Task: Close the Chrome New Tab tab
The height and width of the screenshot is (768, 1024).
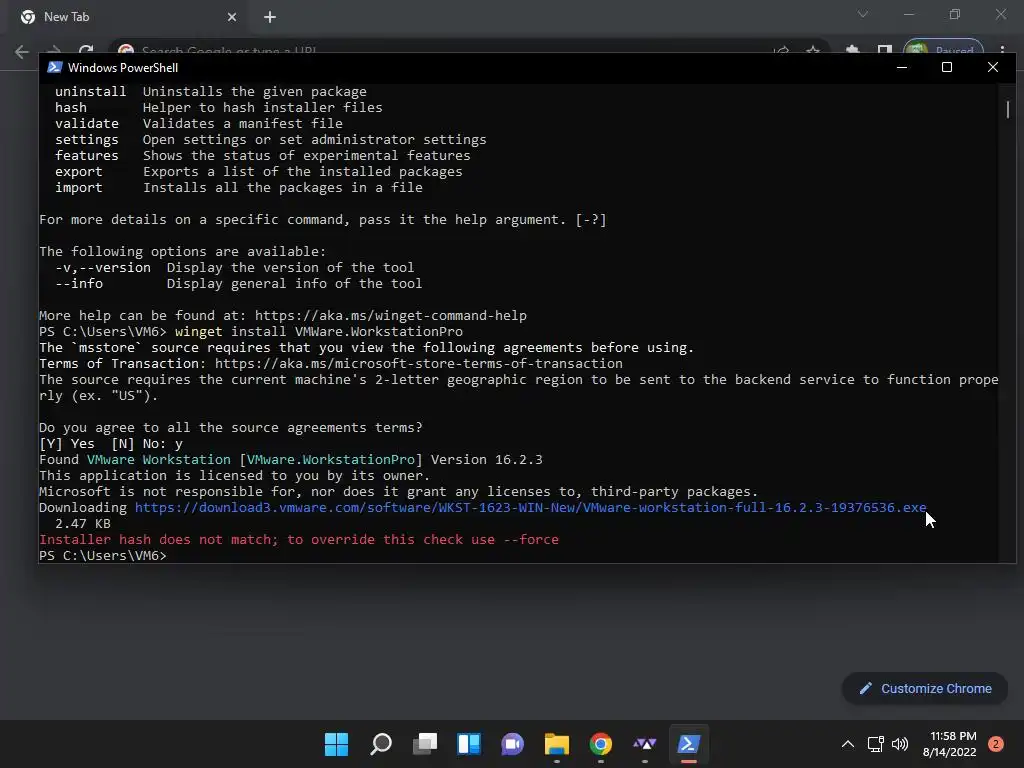Action: (232, 17)
